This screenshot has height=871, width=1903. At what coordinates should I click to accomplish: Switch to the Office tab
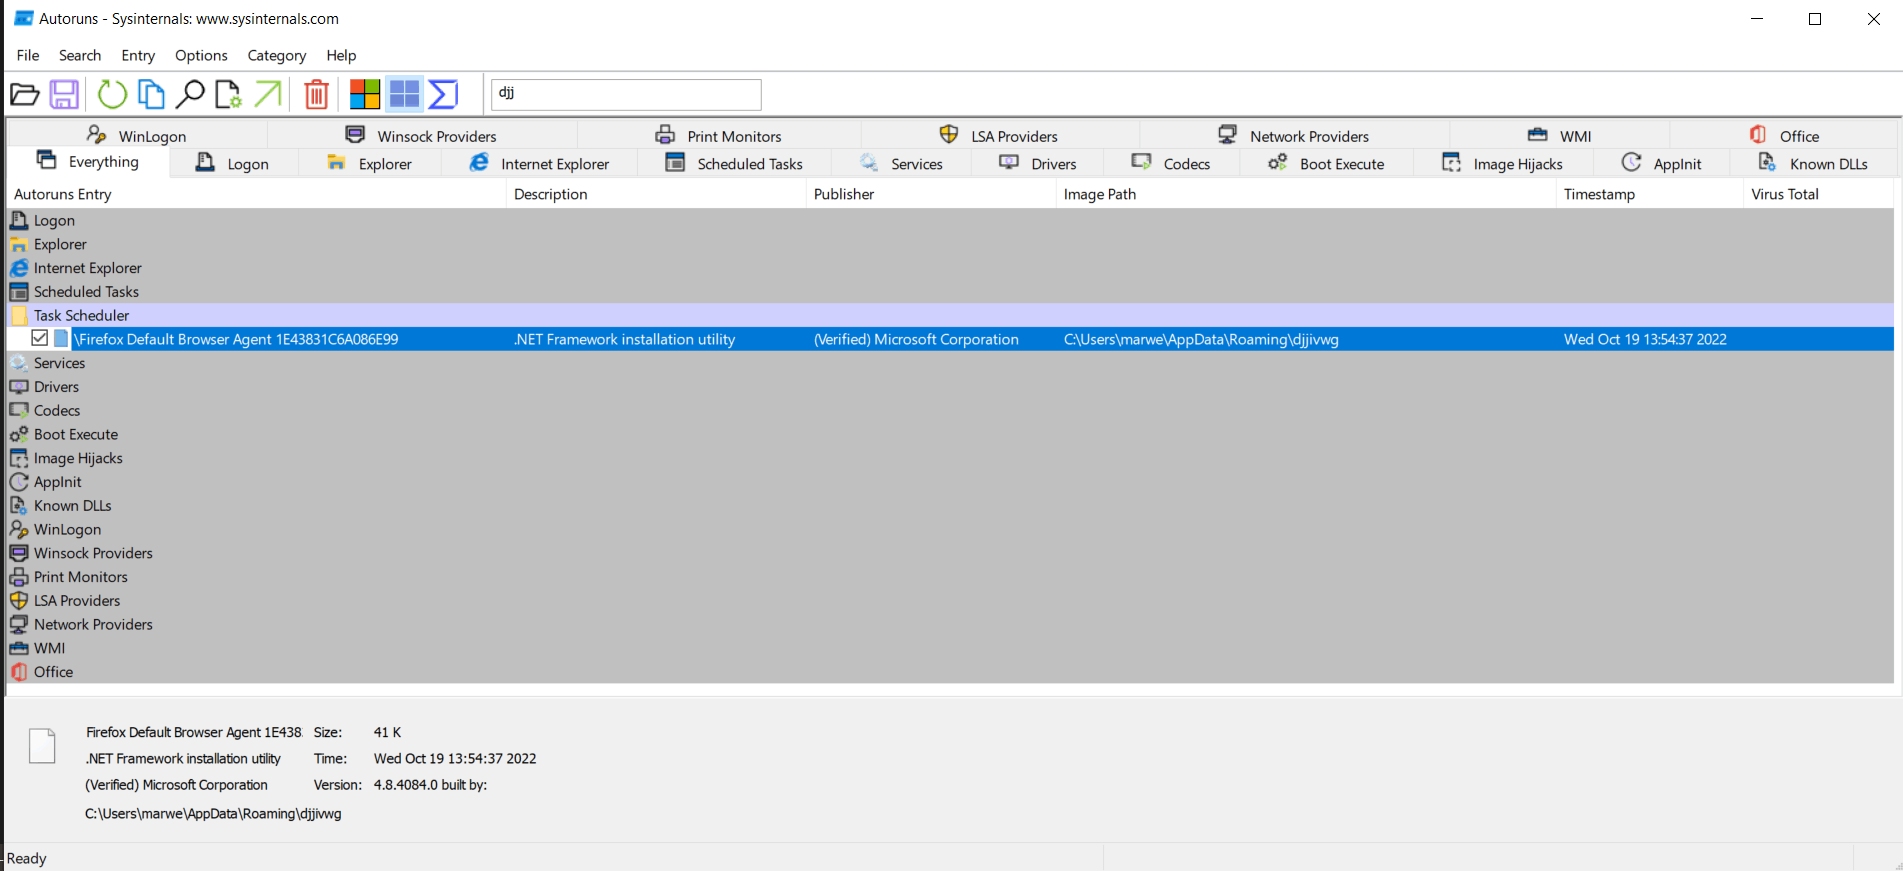pos(1784,135)
